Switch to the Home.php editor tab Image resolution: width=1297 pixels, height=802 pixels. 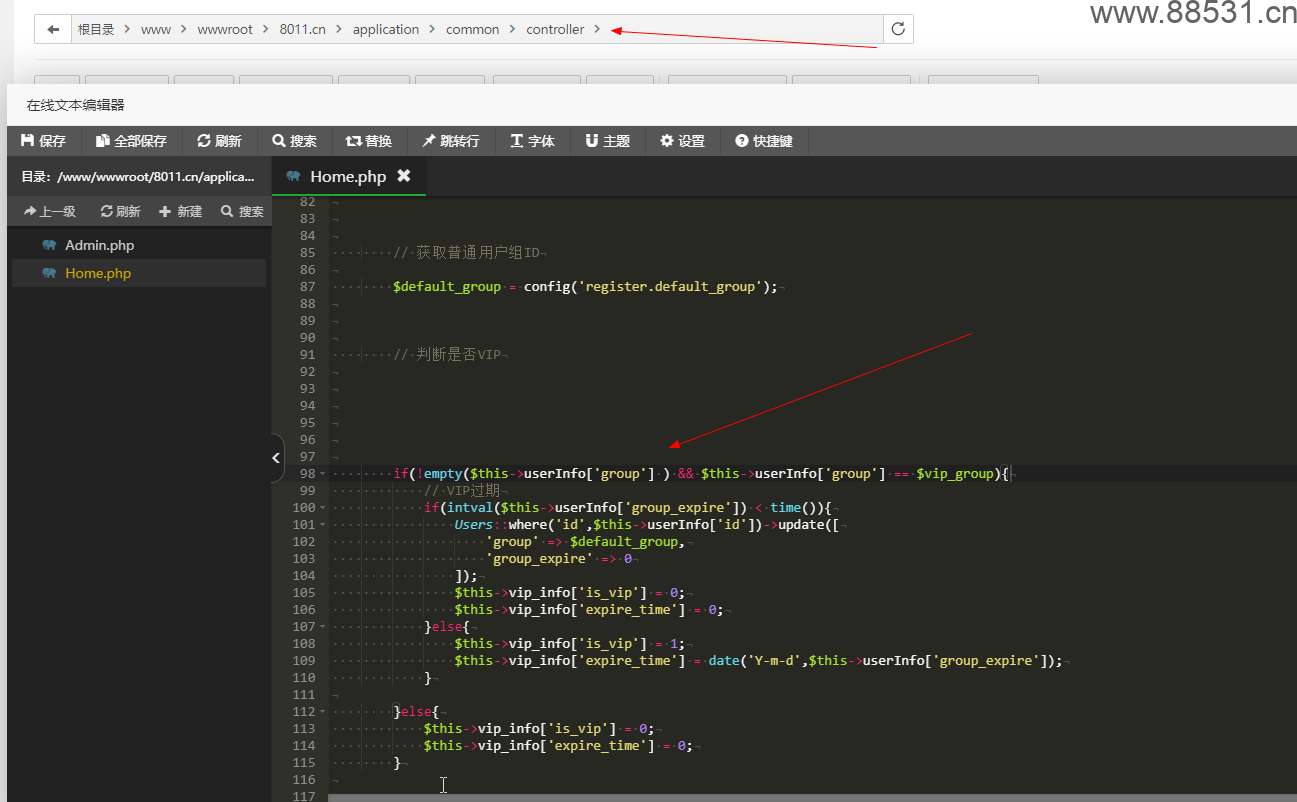tap(347, 176)
